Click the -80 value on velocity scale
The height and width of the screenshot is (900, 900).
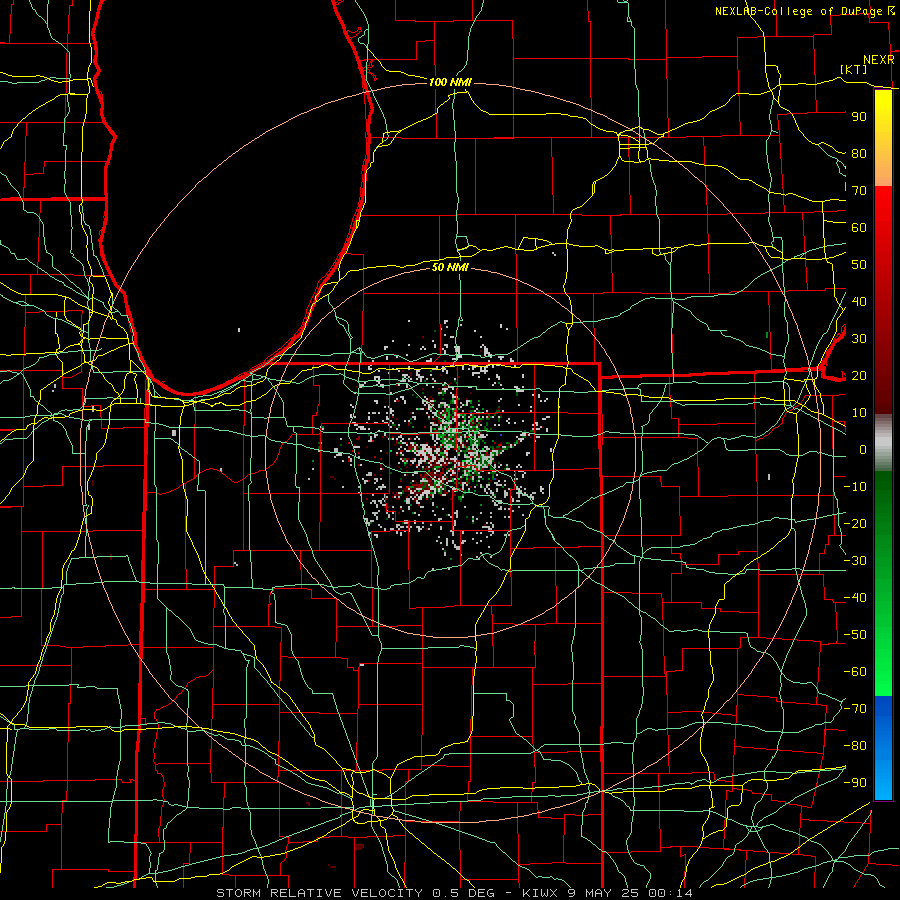[x=855, y=746]
